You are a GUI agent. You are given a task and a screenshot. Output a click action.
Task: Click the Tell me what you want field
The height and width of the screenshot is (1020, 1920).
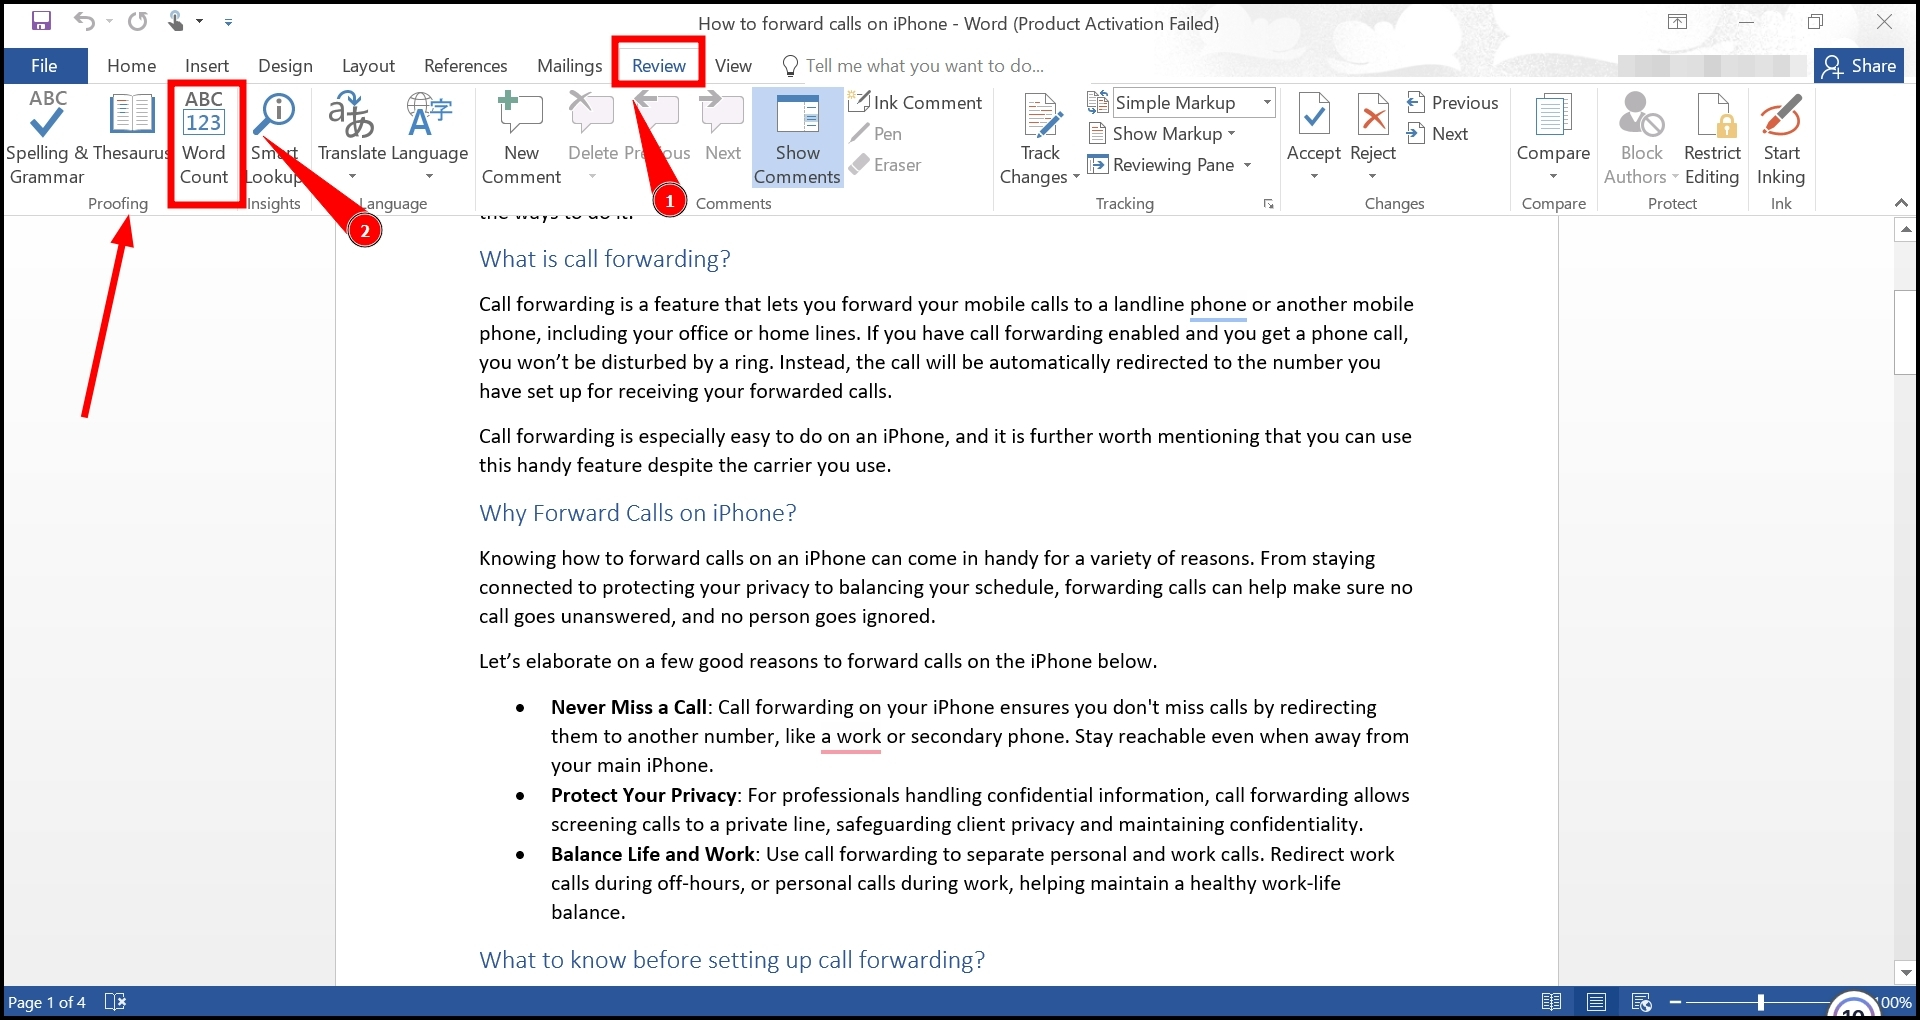[x=920, y=65]
